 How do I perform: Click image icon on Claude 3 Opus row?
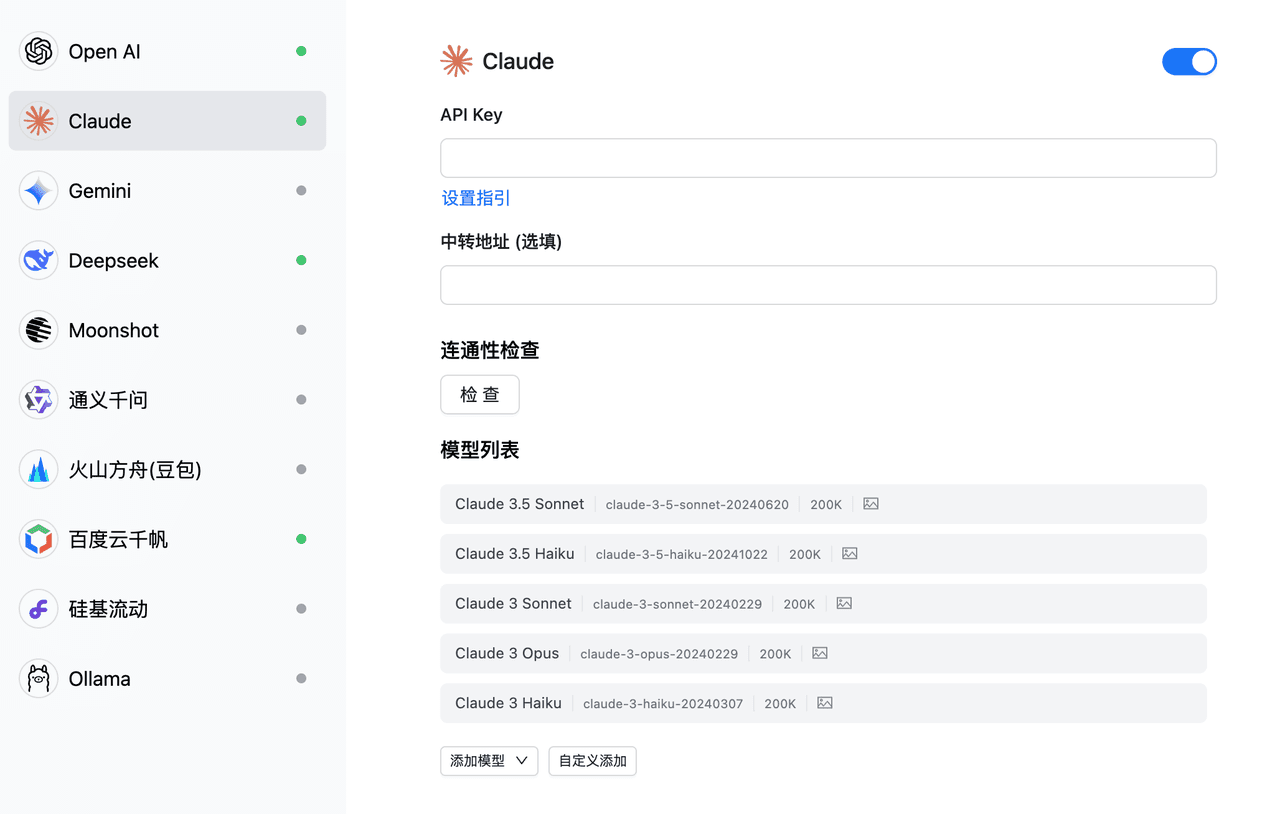pyautogui.click(x=820, y=654)
